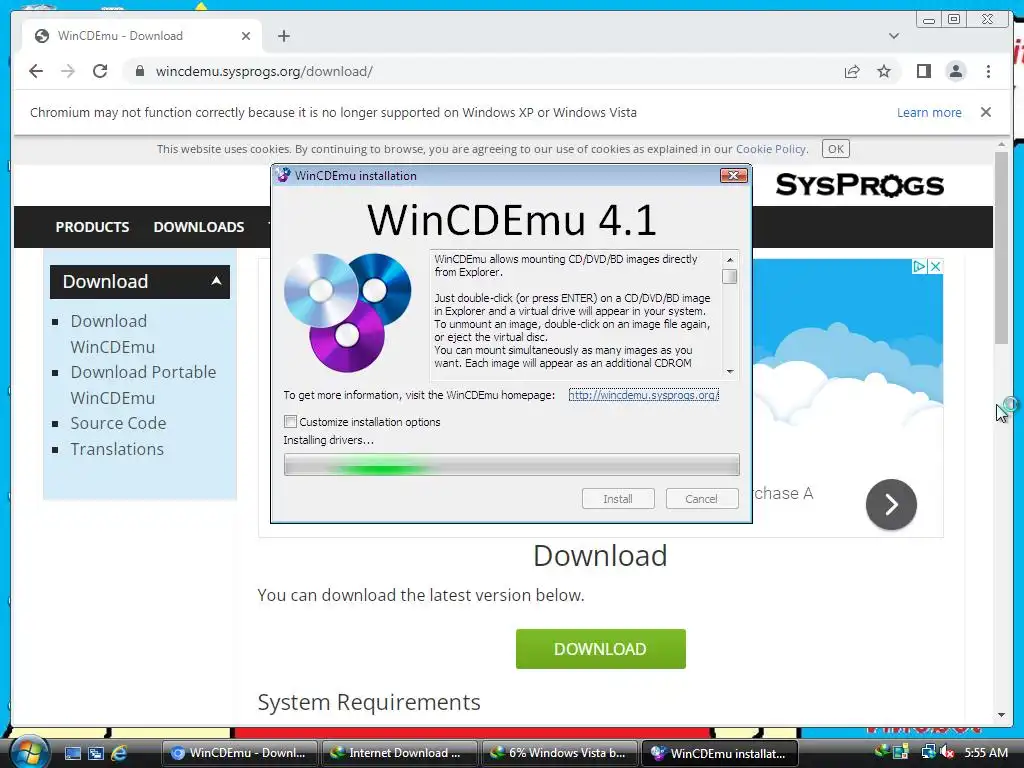1024x768 pixels.
Task: Click the network tray icon
Action: 928,752
